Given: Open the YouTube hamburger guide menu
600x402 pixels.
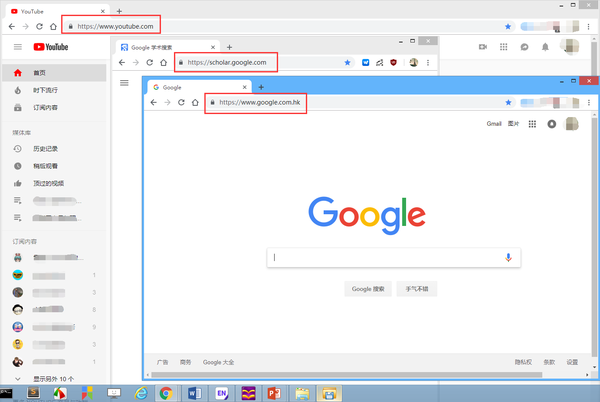Looking at the screenshot, I should pyautogui.click(x=18, y=47).
